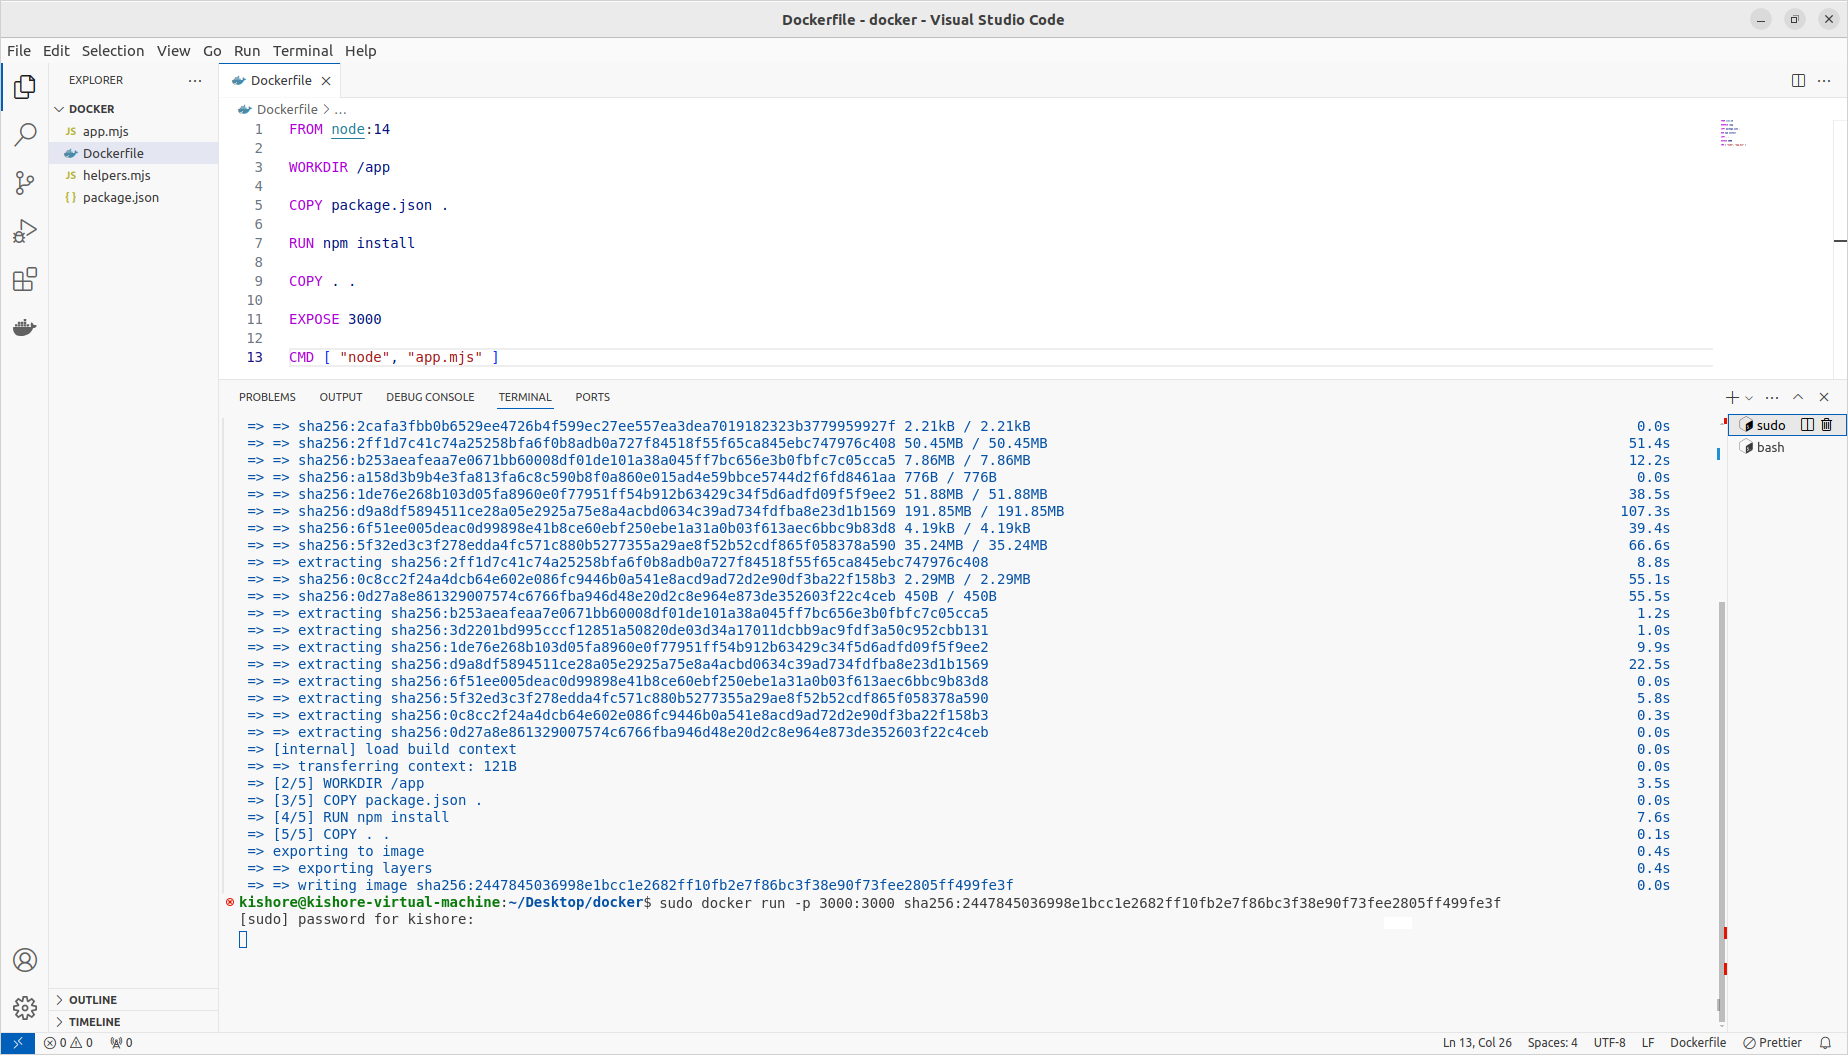1848x1055 pixels.
Task: Expand the Outline section
Action: (93, 1000)
